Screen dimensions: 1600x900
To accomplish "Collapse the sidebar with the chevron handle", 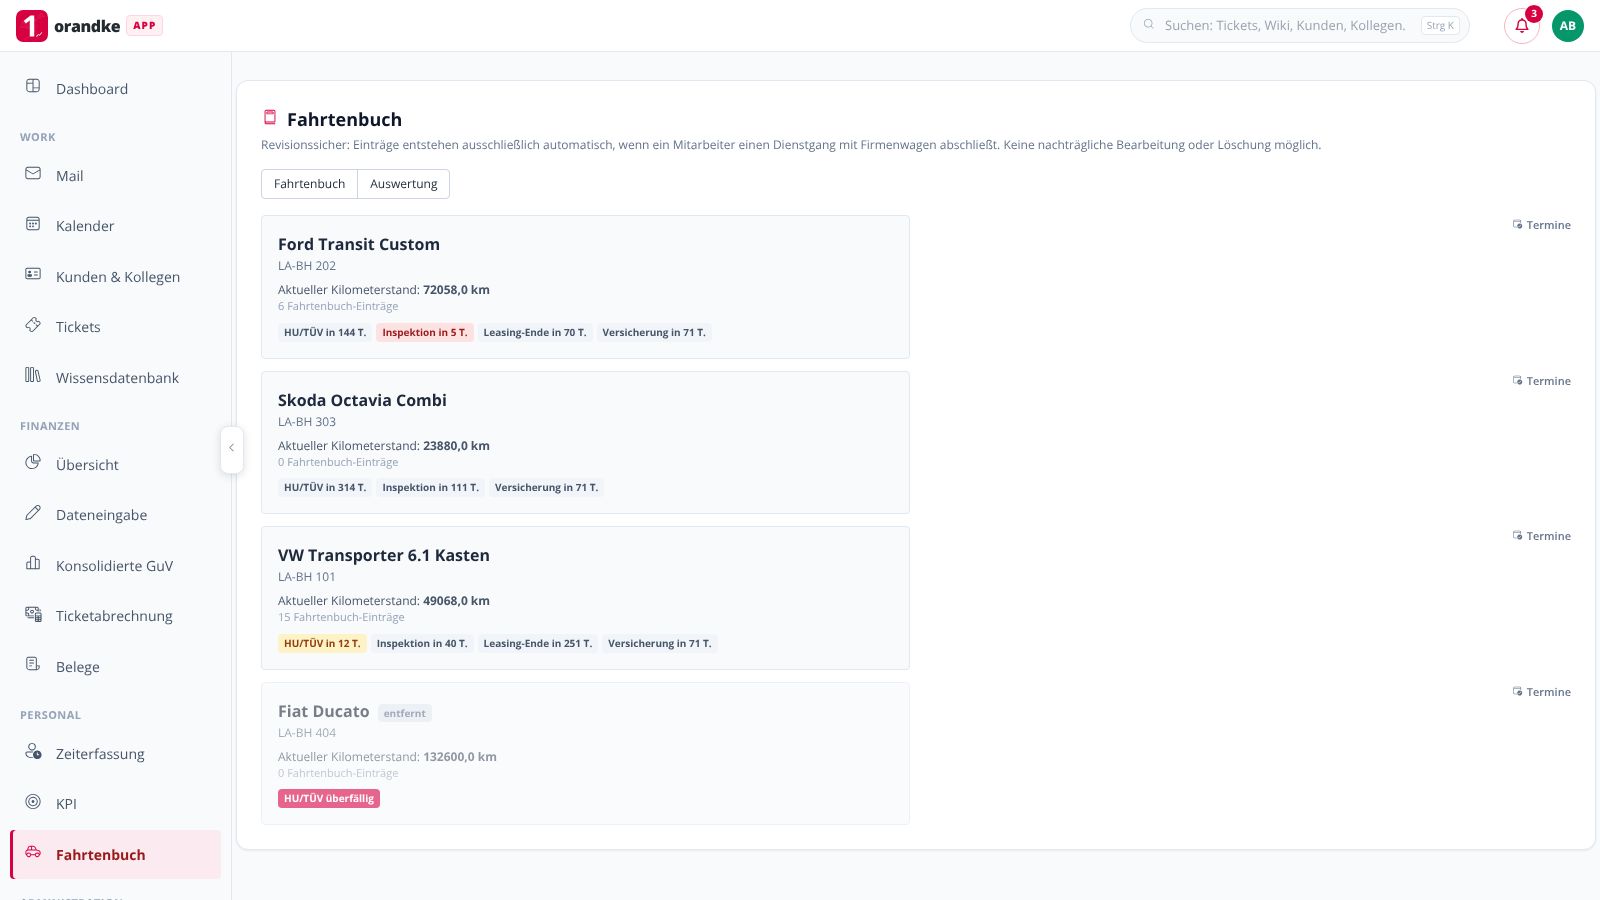I will (231, 449).
